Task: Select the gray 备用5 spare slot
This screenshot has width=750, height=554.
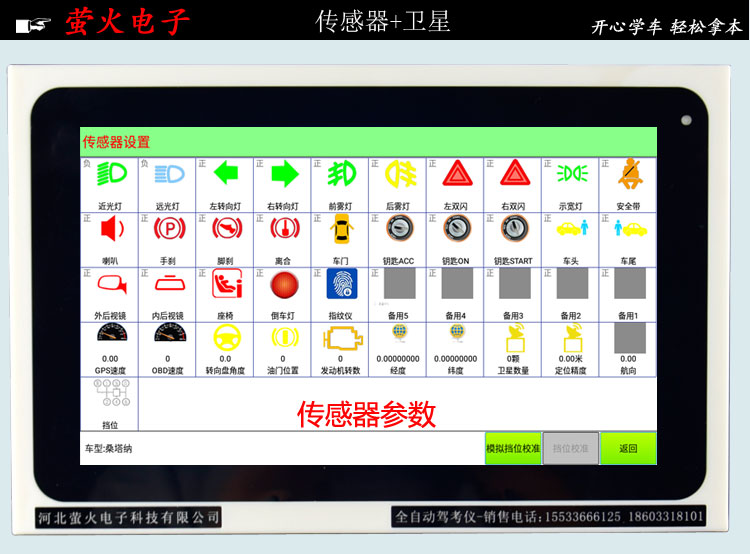Action: tap(398, 286)
